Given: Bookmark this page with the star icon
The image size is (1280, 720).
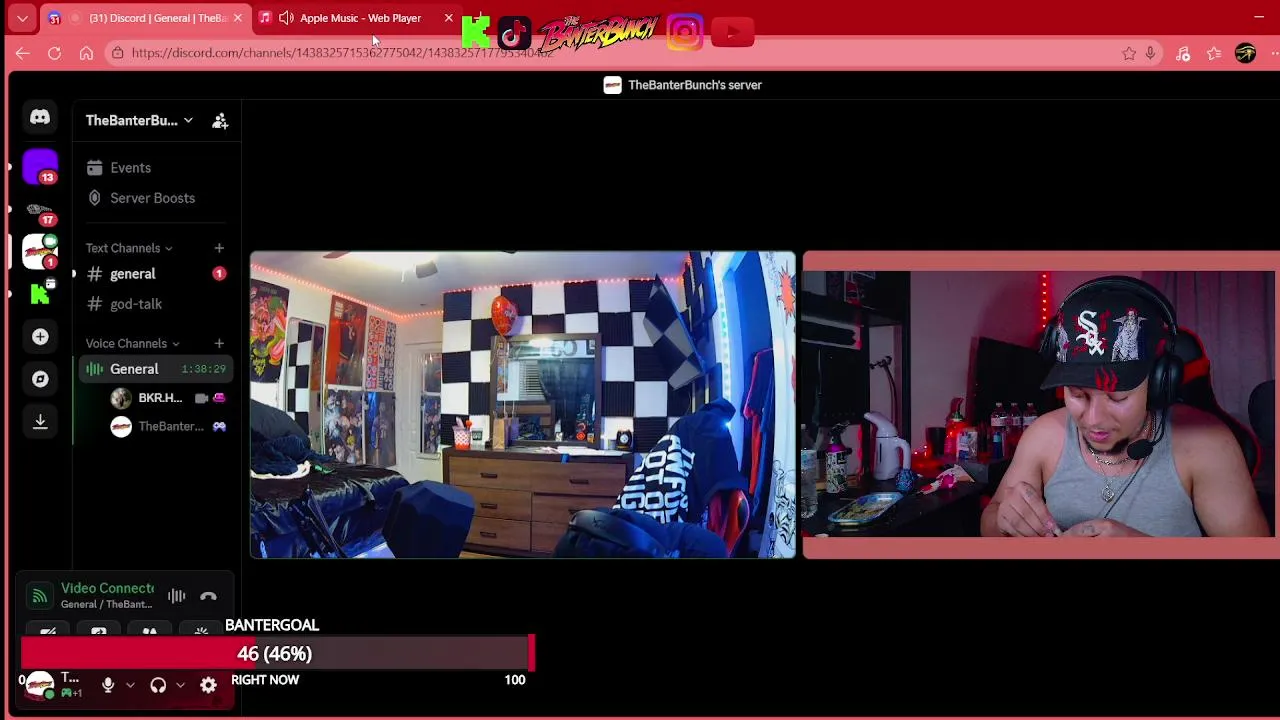Looking at the screenshot, I should click(x=1129, y=53).
